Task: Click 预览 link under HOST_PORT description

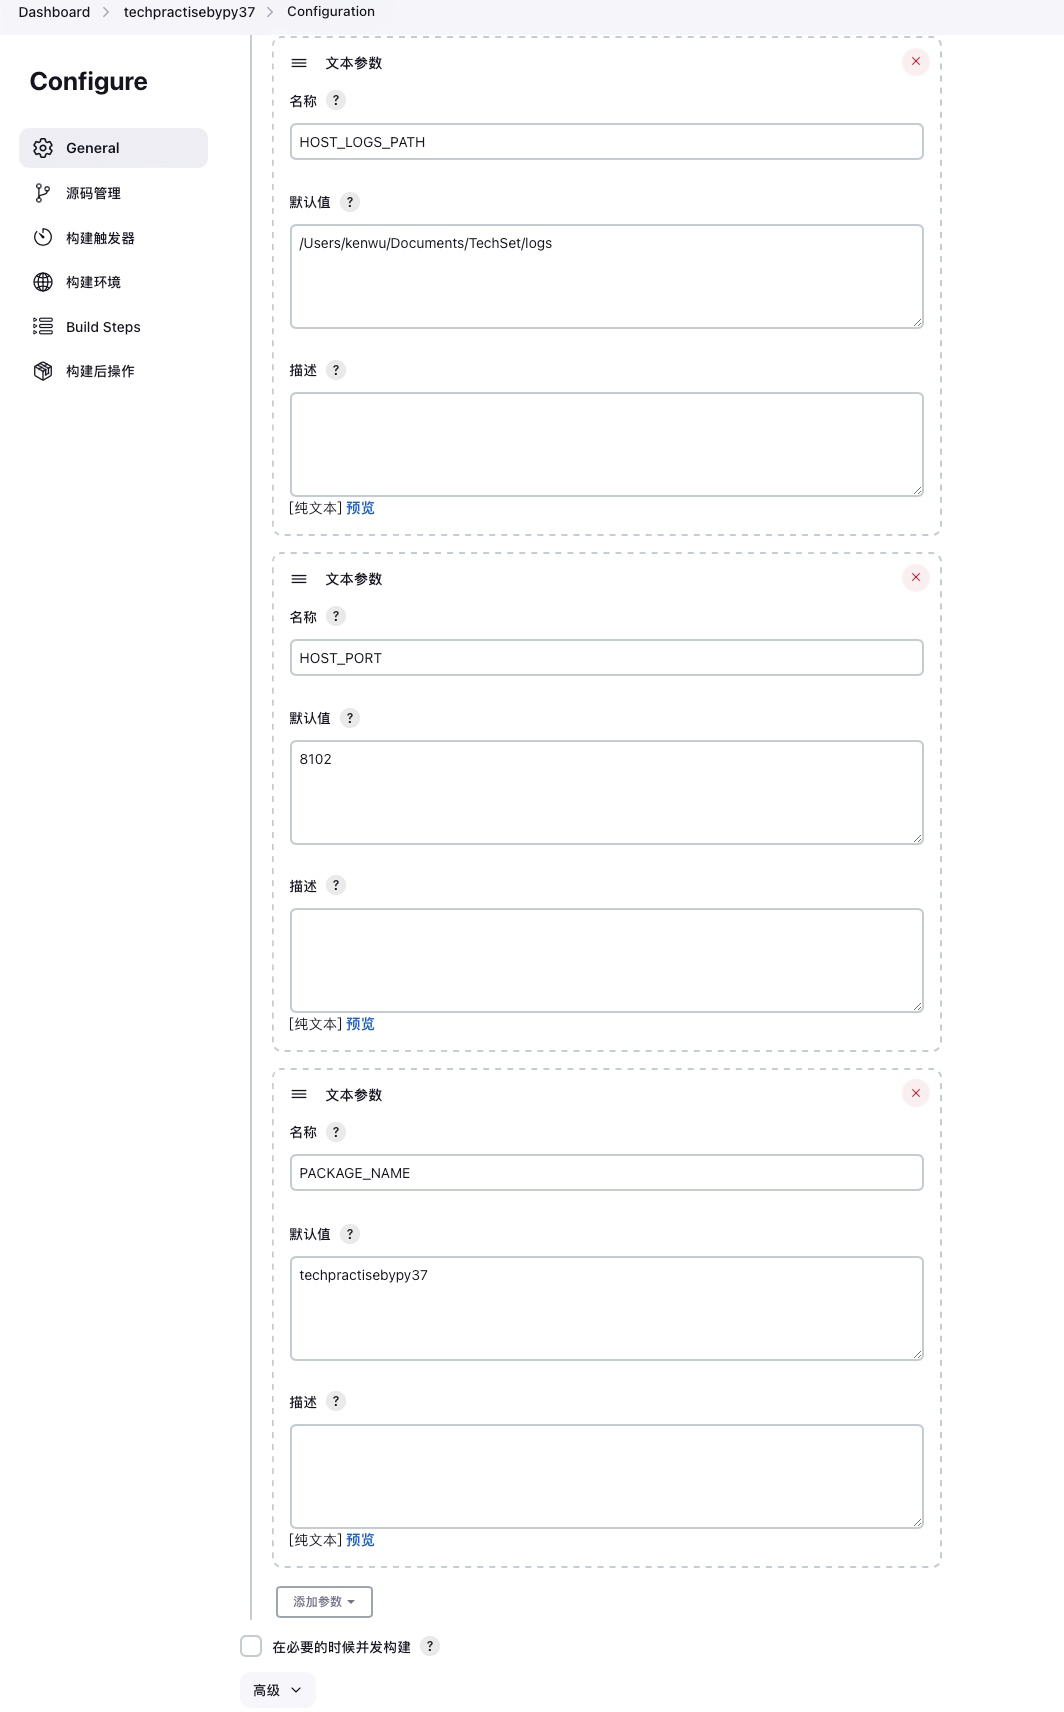Action: pos(360,1024)
